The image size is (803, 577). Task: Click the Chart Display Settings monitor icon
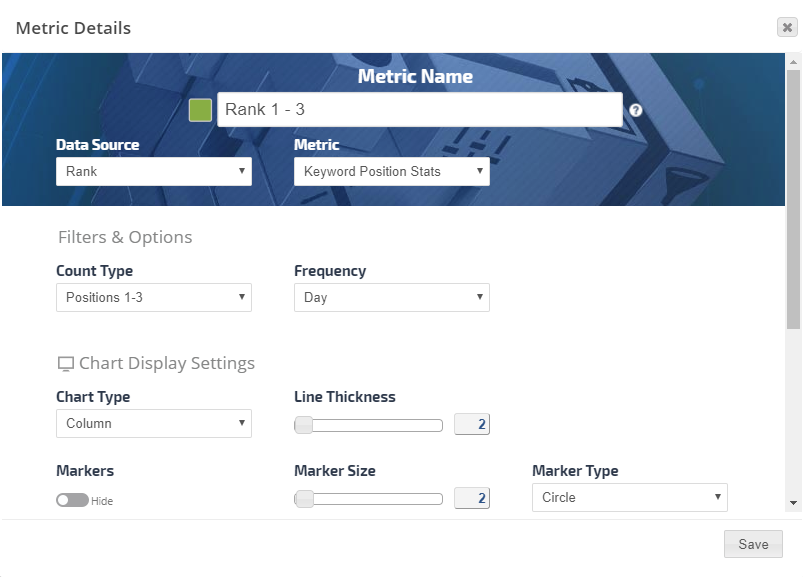[65, 364]
